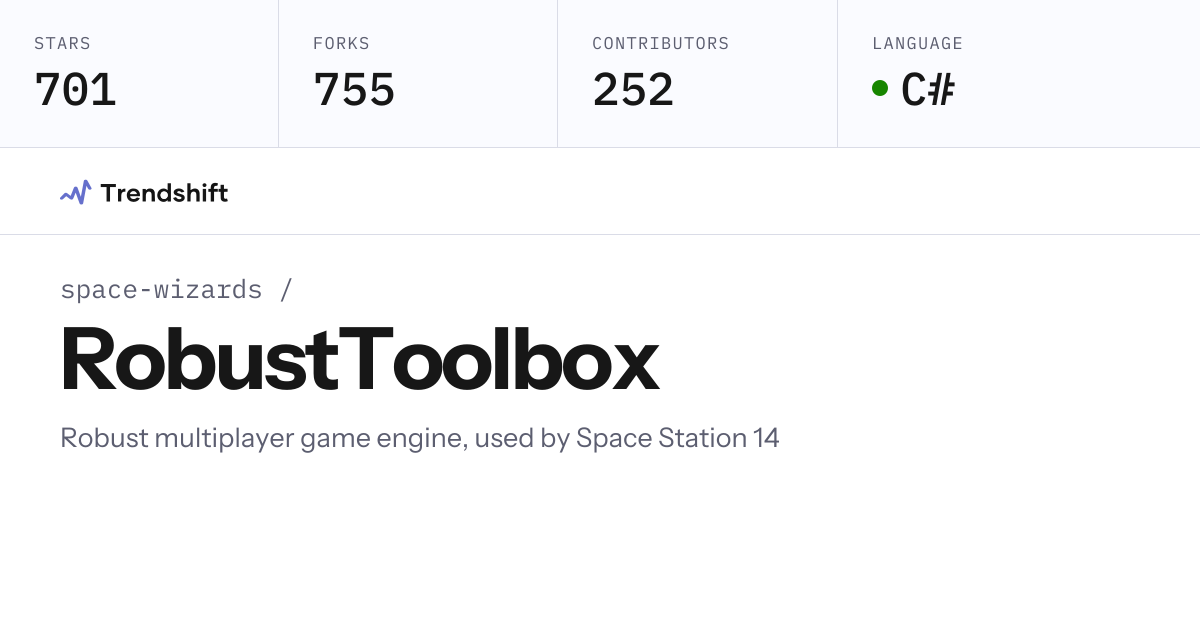Click the Trendshift brand name
The width and height of the screenshot is (1200, 630).
(164, 193)
